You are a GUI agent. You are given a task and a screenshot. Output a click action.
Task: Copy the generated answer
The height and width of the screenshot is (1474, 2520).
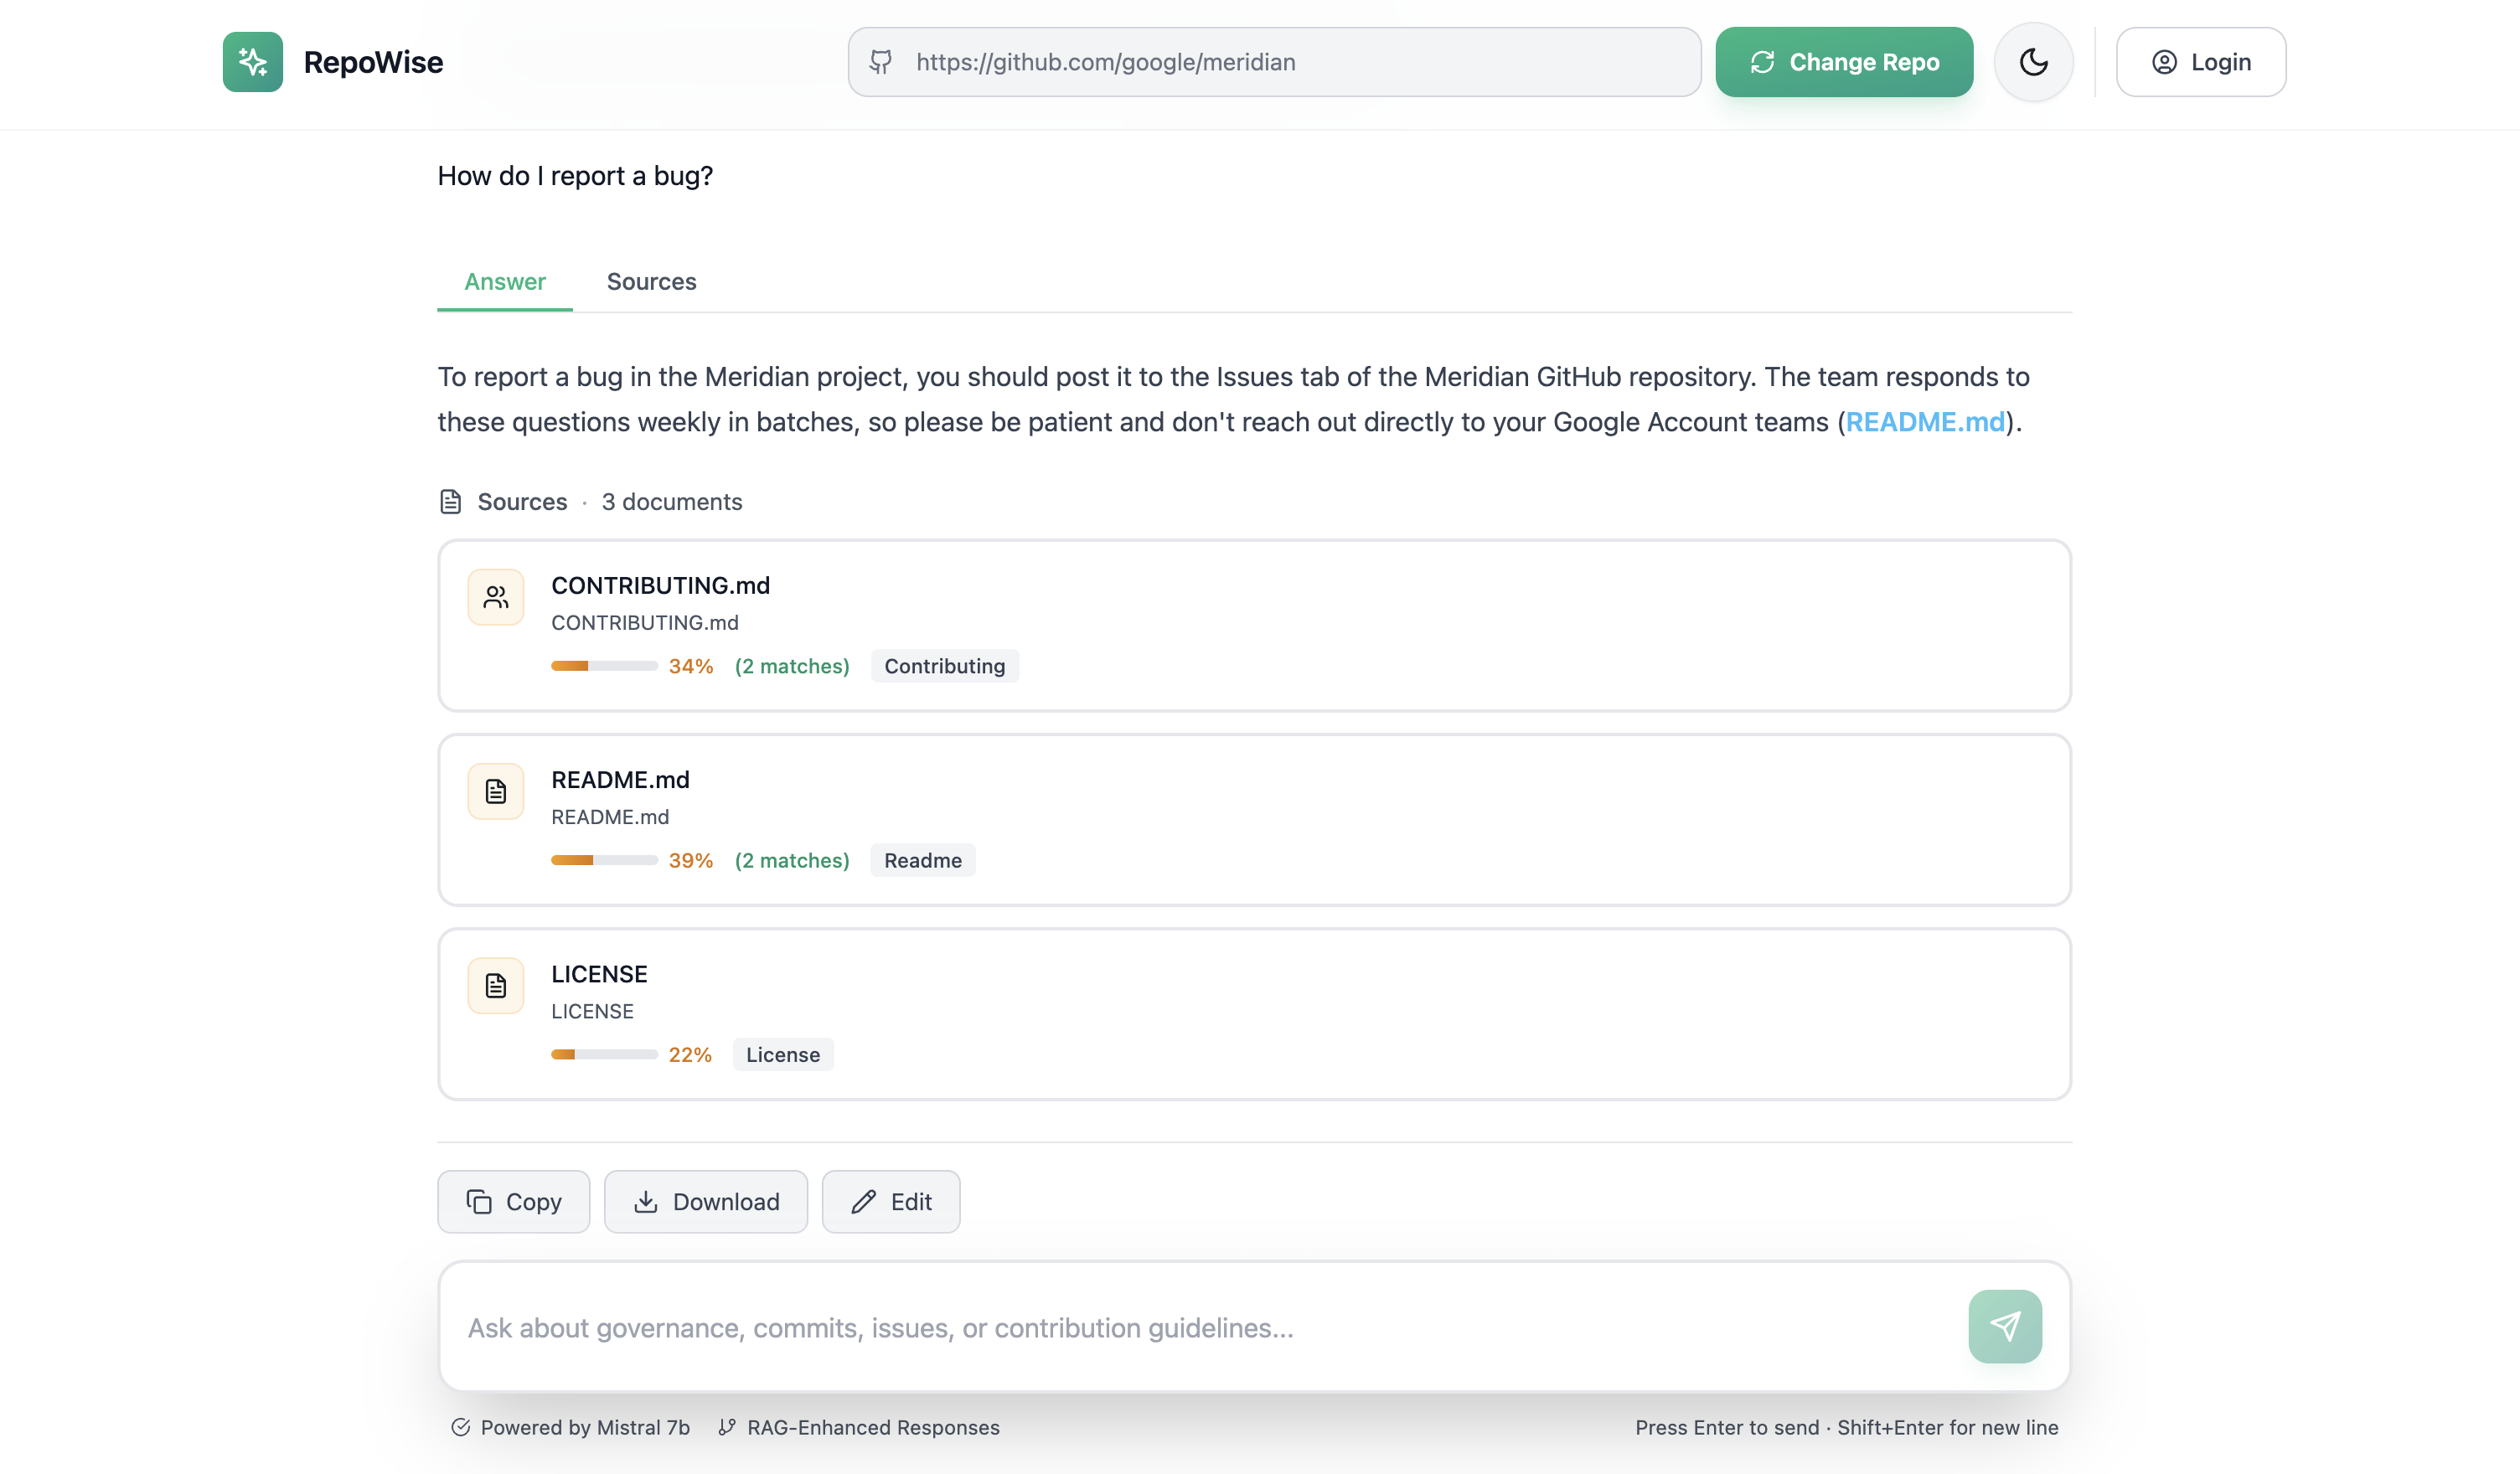(513, 1201)
